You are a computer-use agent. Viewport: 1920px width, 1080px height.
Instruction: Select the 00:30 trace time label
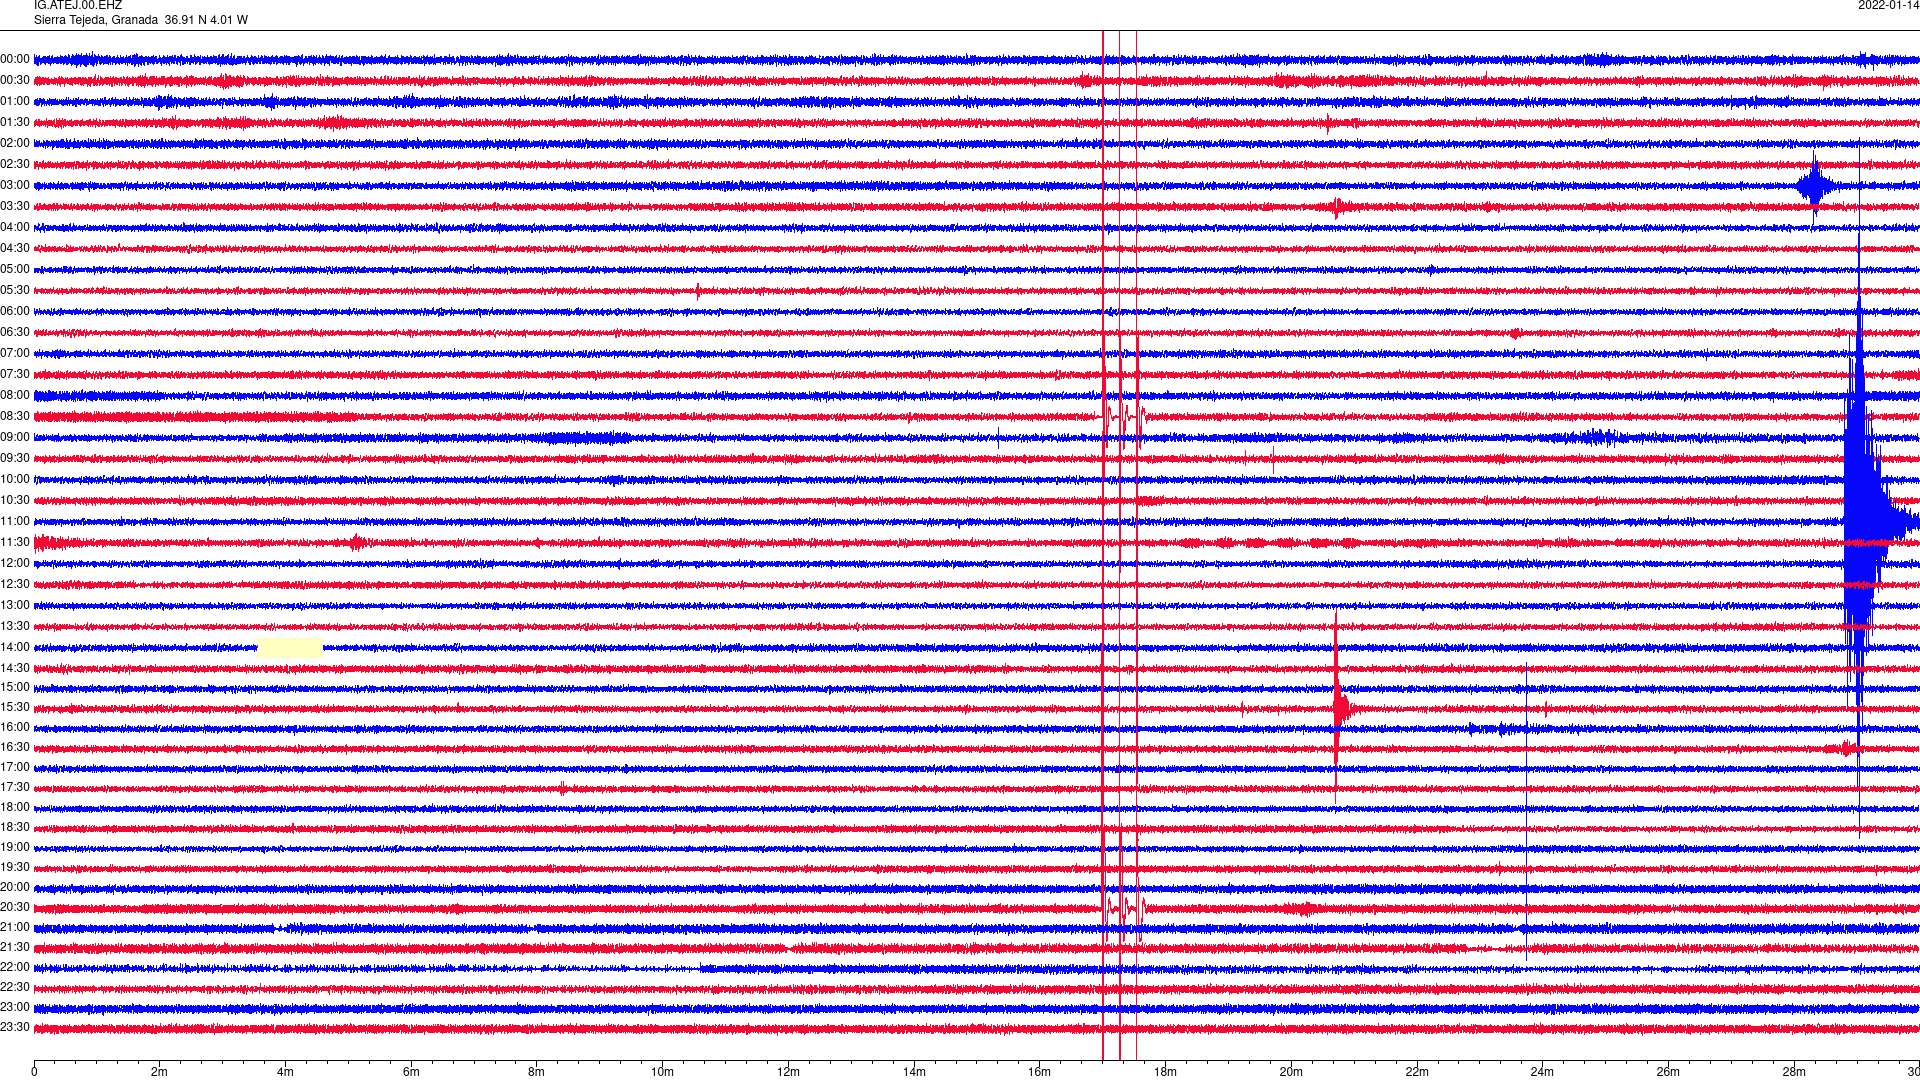click(15, 80)
